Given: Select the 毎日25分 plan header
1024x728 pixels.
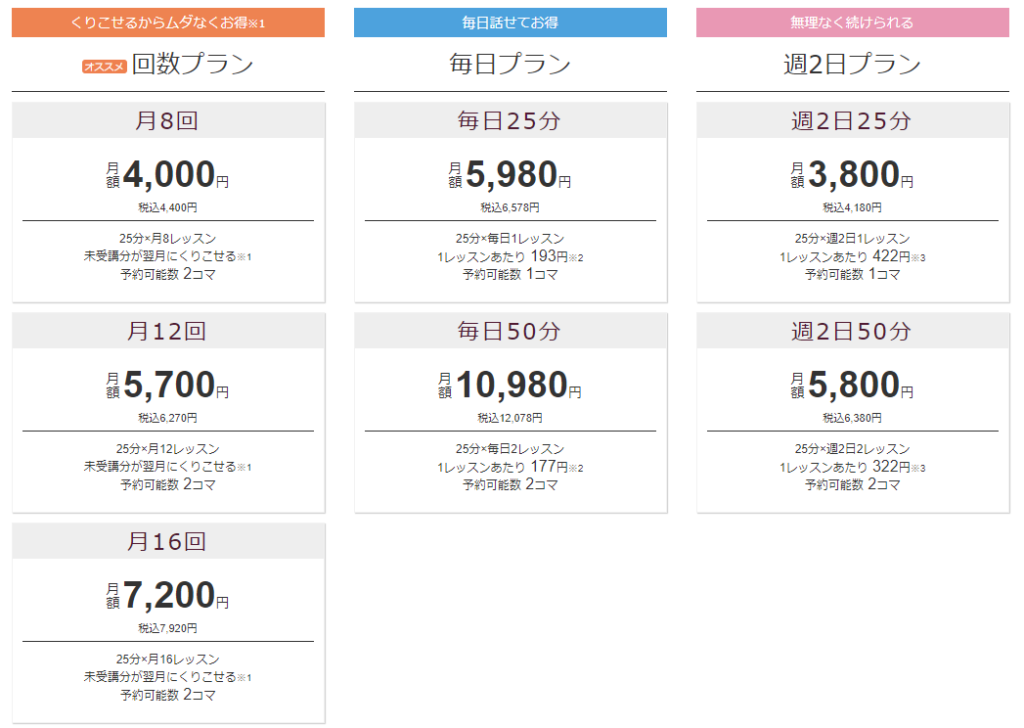Looking at the screenshot, I should pyautogui.click(x=510, y=121).
